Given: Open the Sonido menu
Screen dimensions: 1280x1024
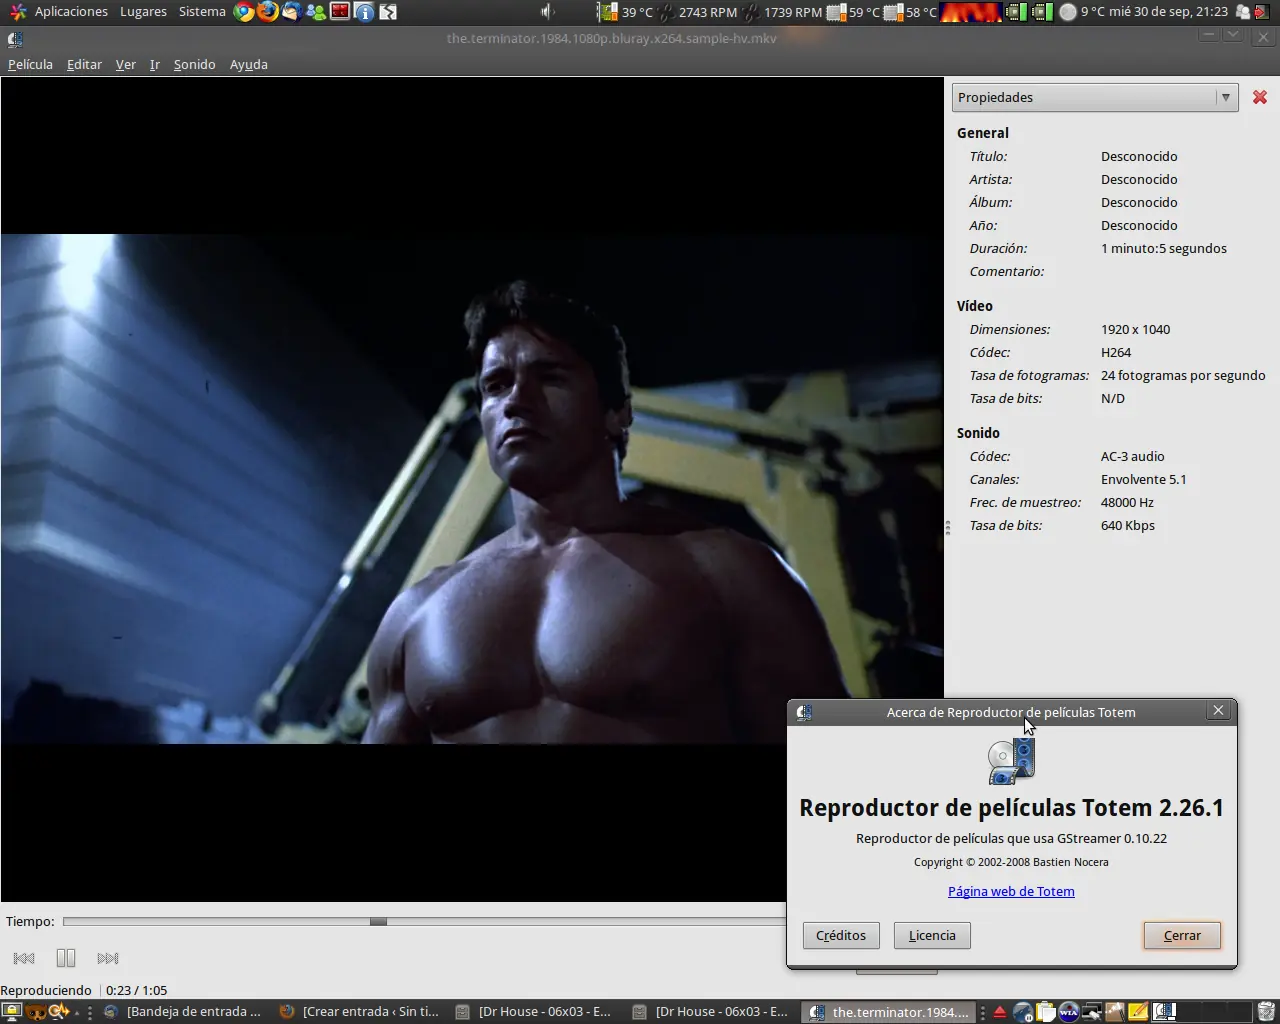Looking at the screenshot, I should 194,64.
